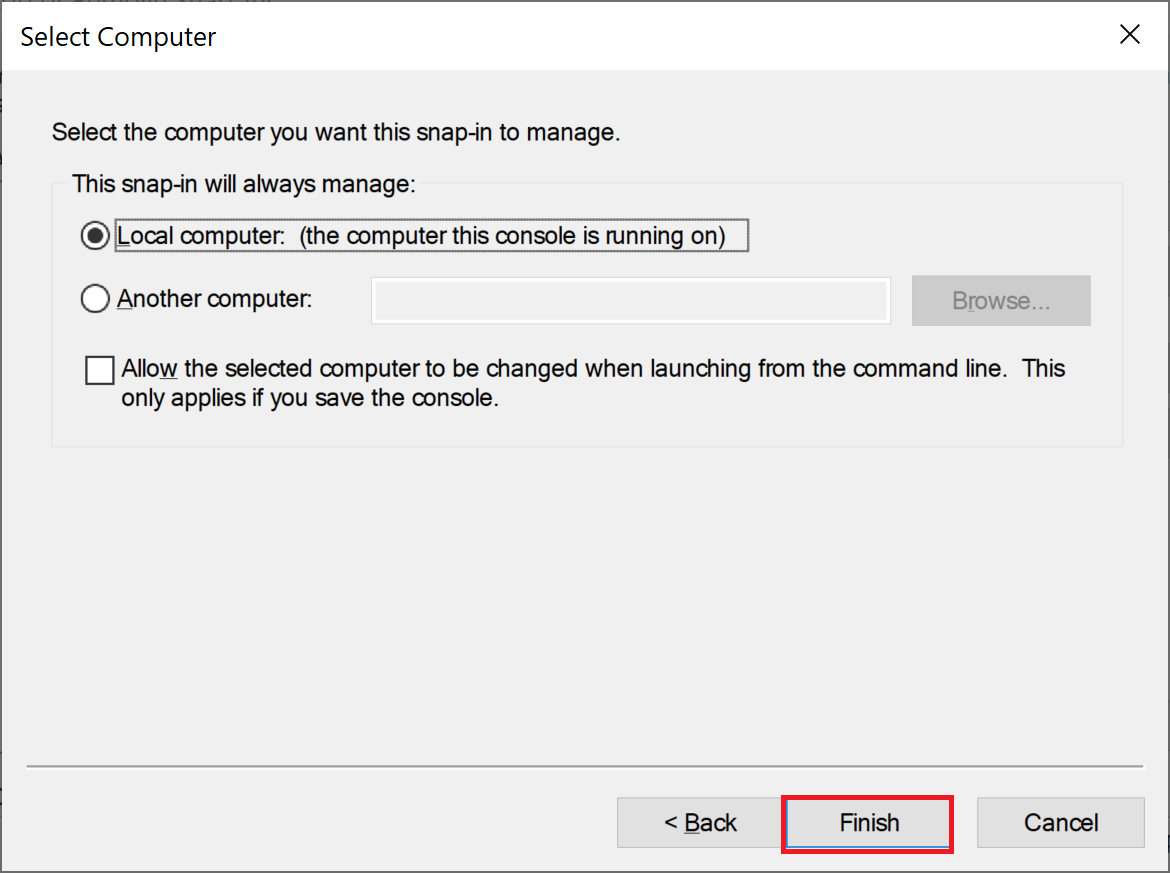The width and height of the screenshot is (1170, 873).
Task: Click the empty area below the options group
Action: (585, 600)
